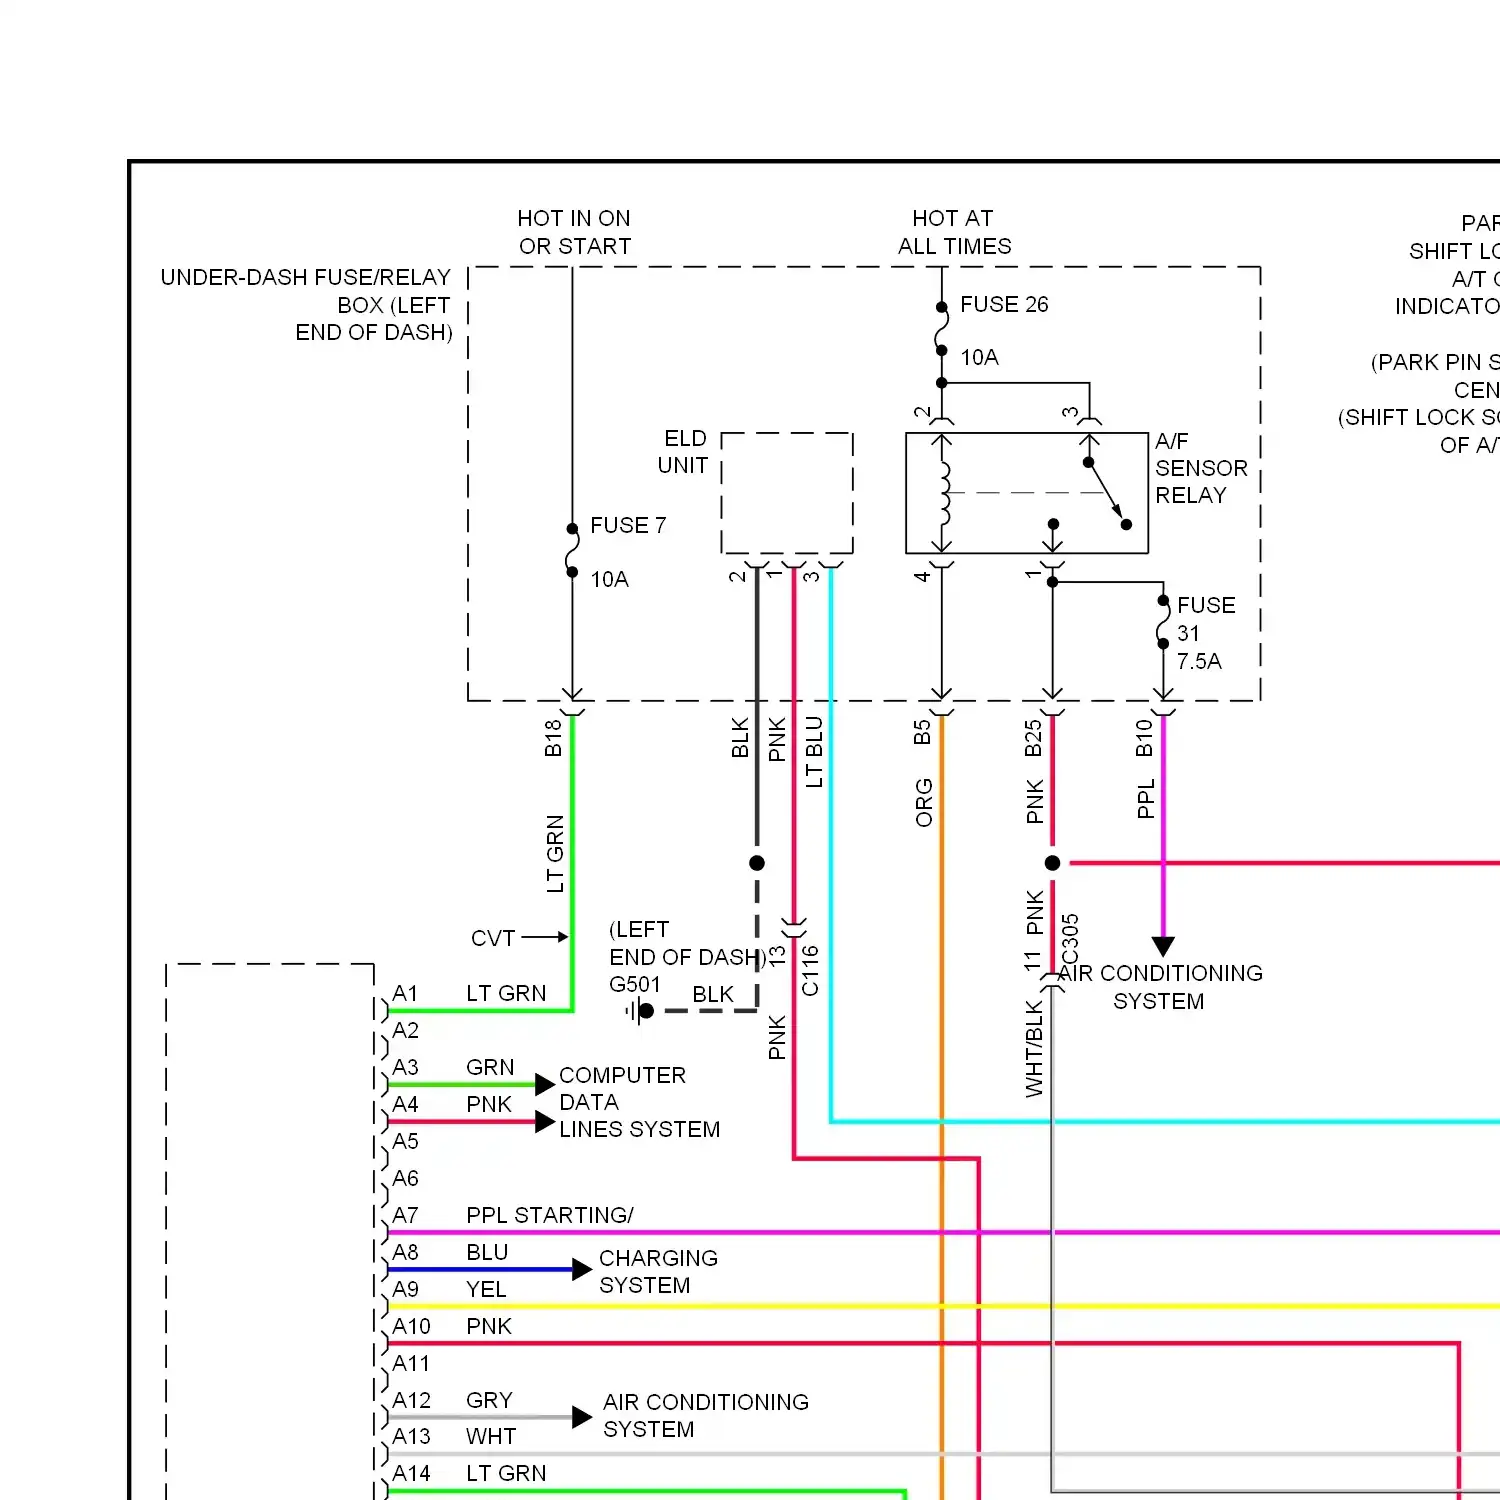This screenshot has height=1500, width=1500.
Task: Click the "HOT IN ON OR START" label
Action: click(574, 232)
